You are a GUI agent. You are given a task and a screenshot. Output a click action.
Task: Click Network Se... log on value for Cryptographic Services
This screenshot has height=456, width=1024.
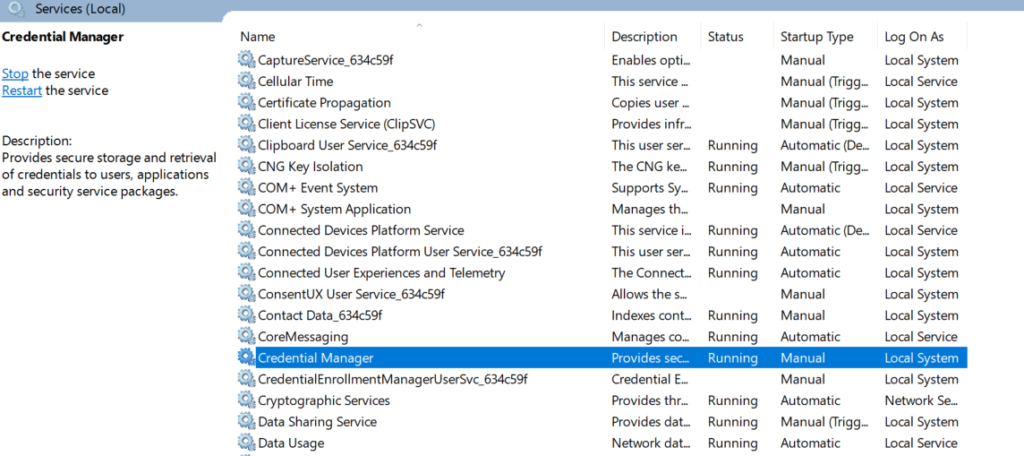(x=921, y=400)
